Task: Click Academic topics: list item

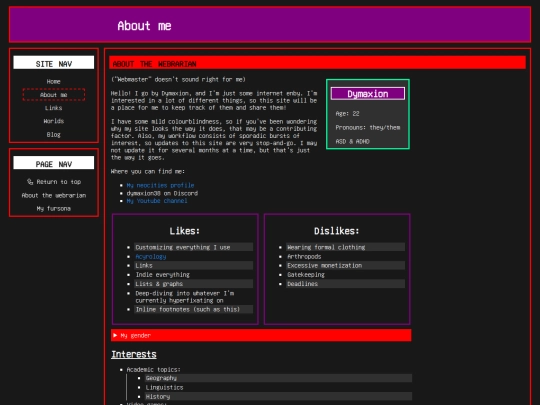Action: (x=154, y=370)
